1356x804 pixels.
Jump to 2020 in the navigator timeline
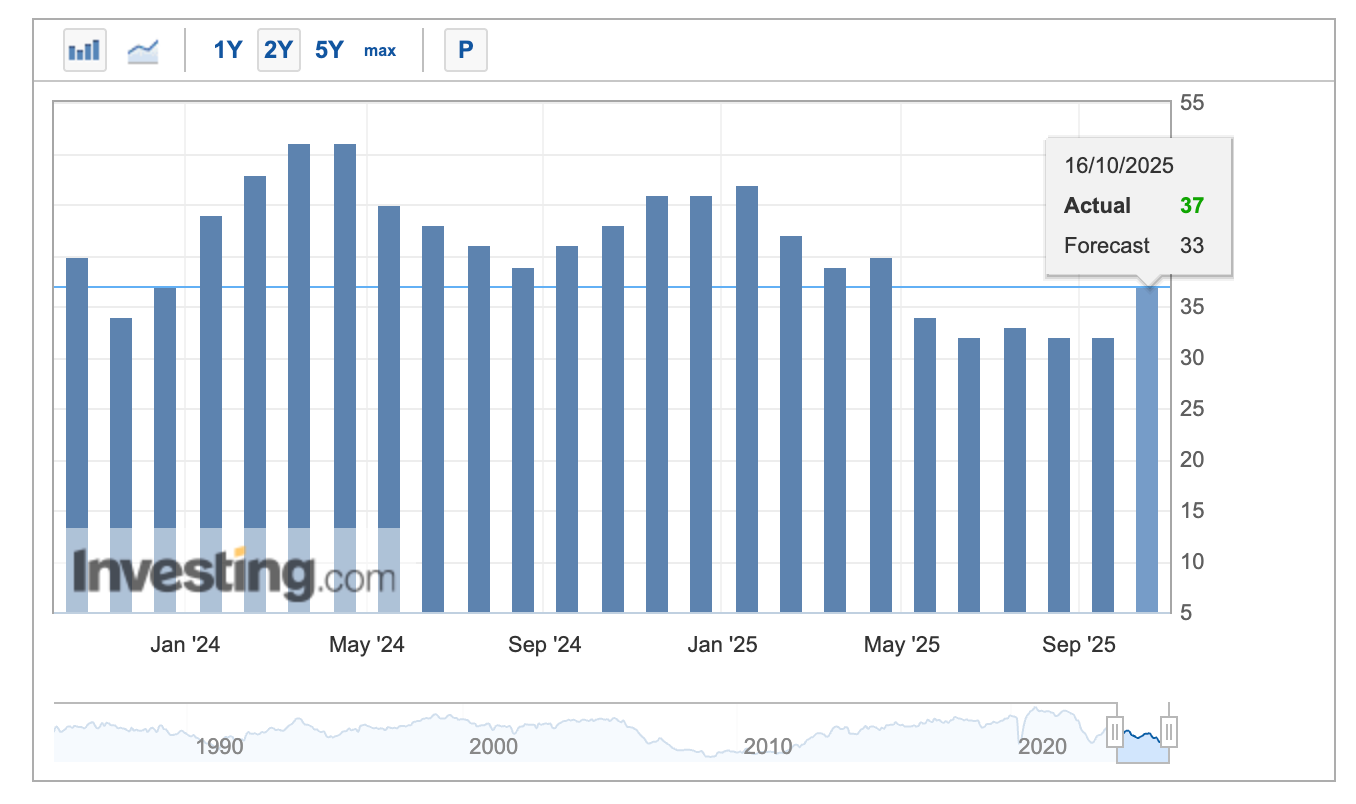pyautogui.click(x=1042, y=746)
